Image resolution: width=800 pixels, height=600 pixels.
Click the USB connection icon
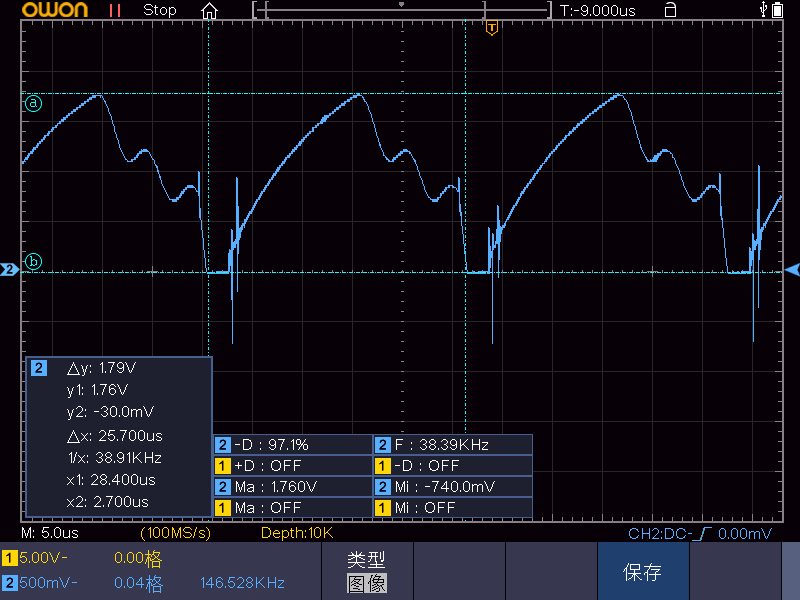coord(763,9)
